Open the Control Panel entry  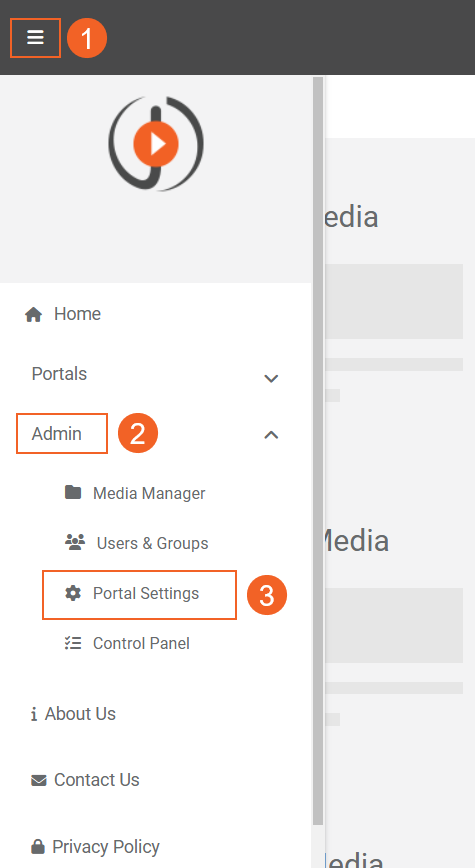141,643
